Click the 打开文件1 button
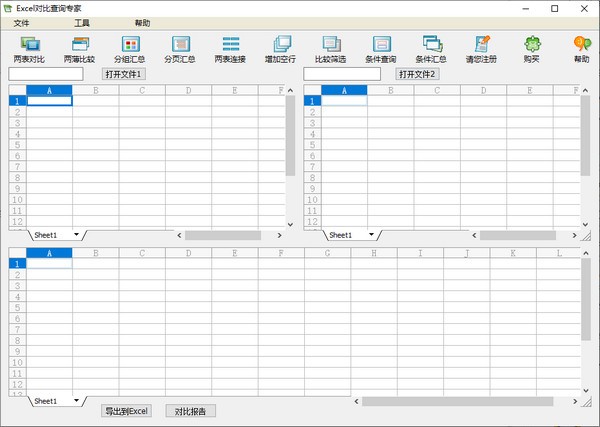The image size is (600, 427). [124, 74]
